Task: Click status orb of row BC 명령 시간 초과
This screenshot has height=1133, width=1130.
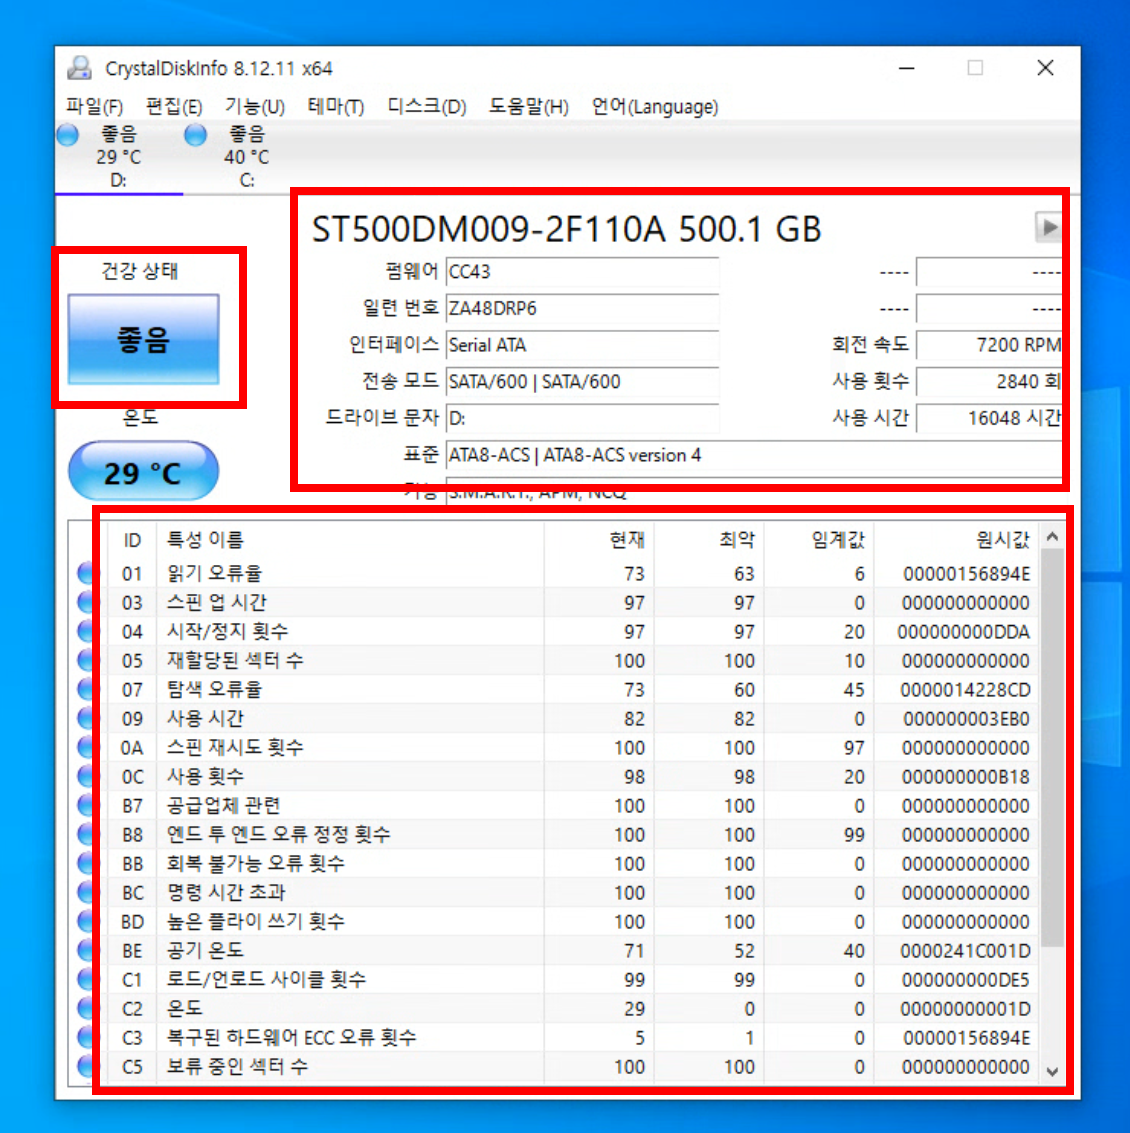Action: tap(86, 892)
